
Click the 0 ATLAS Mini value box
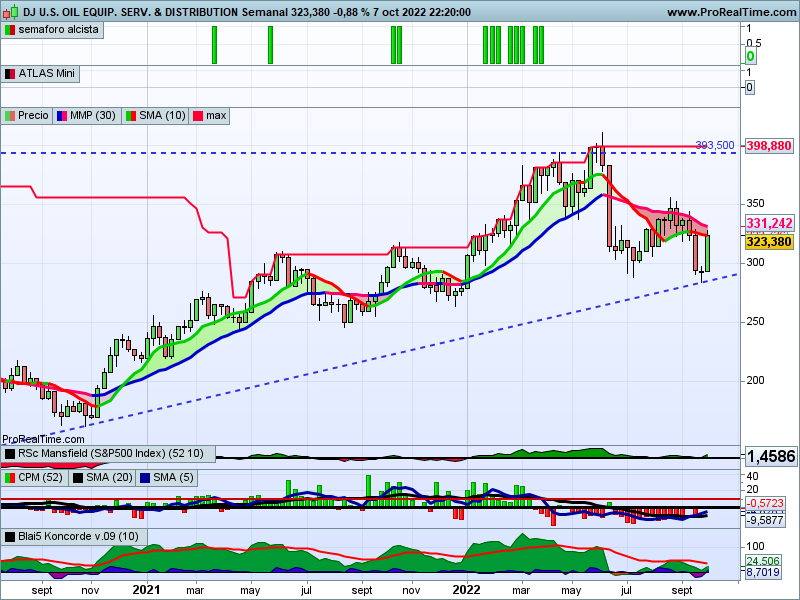point(749,87)
